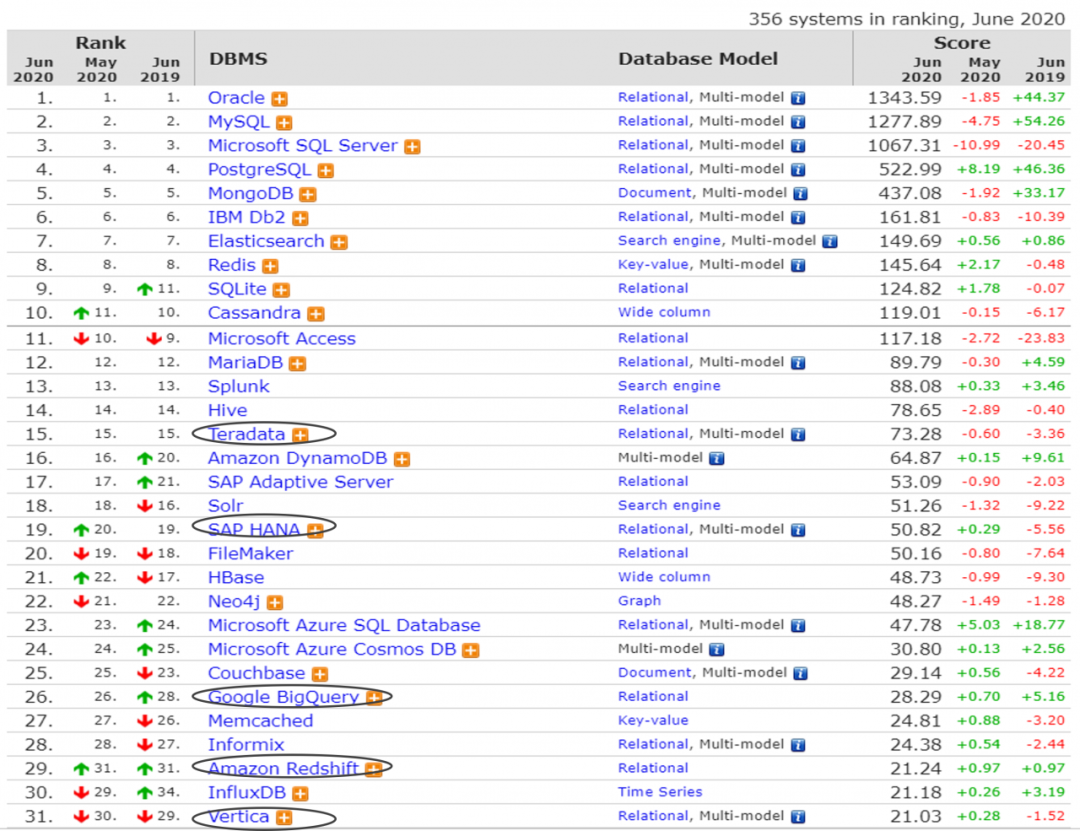Open the Google BigQuery link
The height and width of the screenshot is (831, 1080).
284,697
